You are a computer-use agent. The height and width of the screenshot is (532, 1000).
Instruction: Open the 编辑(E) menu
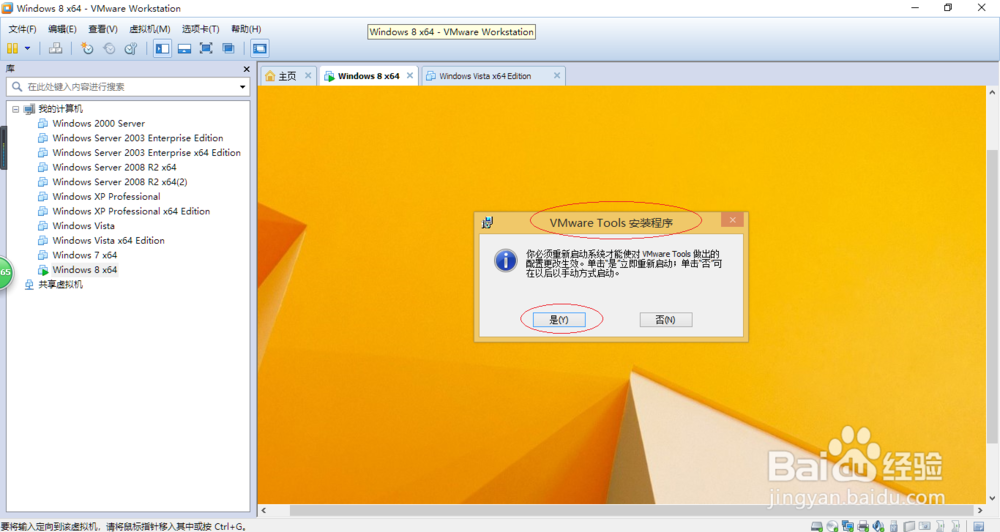[x=62, y=29]
